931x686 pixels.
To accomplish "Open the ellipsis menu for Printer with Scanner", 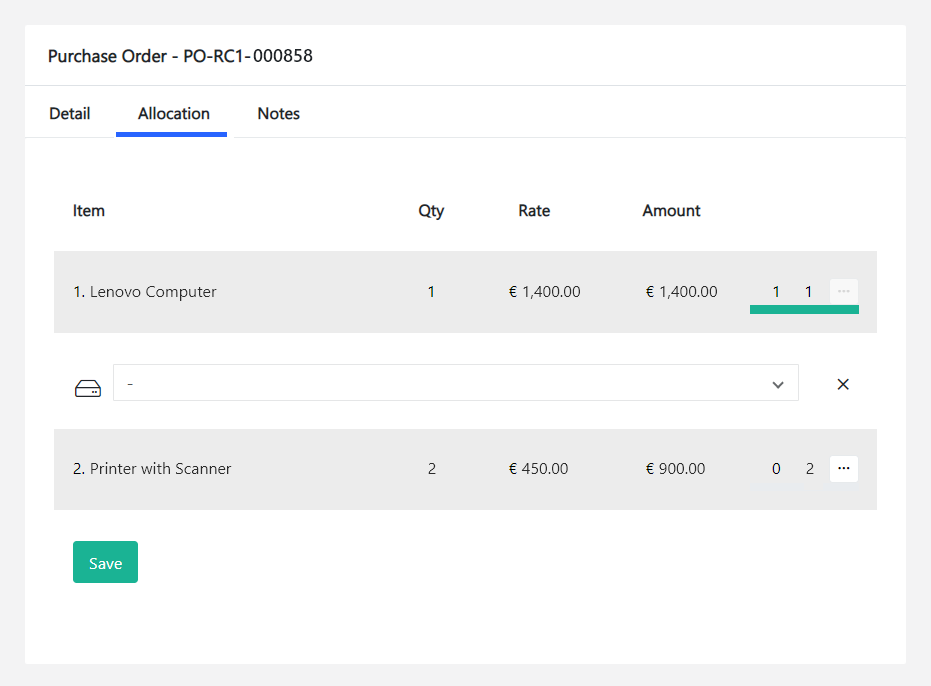I will click(843, 468).
